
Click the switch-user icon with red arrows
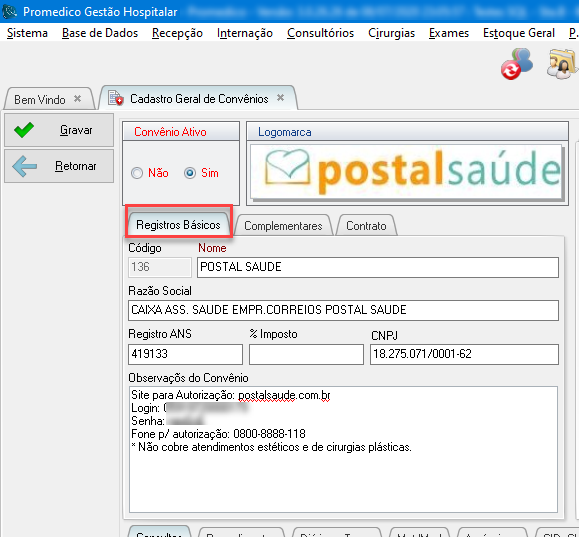point(517,64)
